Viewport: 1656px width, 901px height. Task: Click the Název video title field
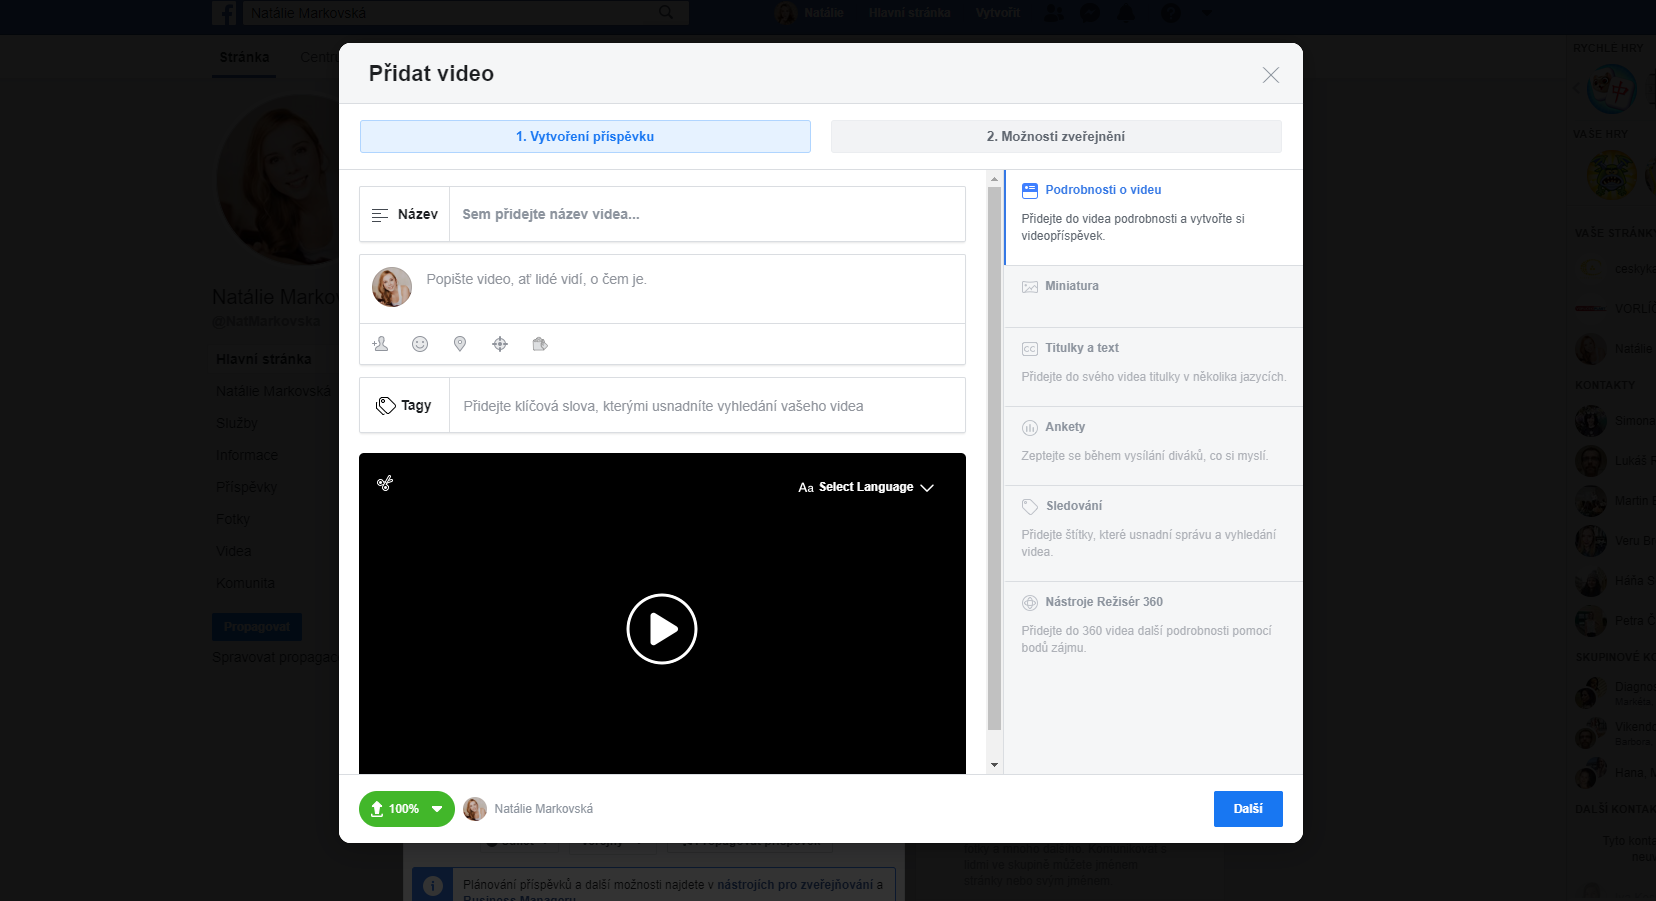click(707, 214)
